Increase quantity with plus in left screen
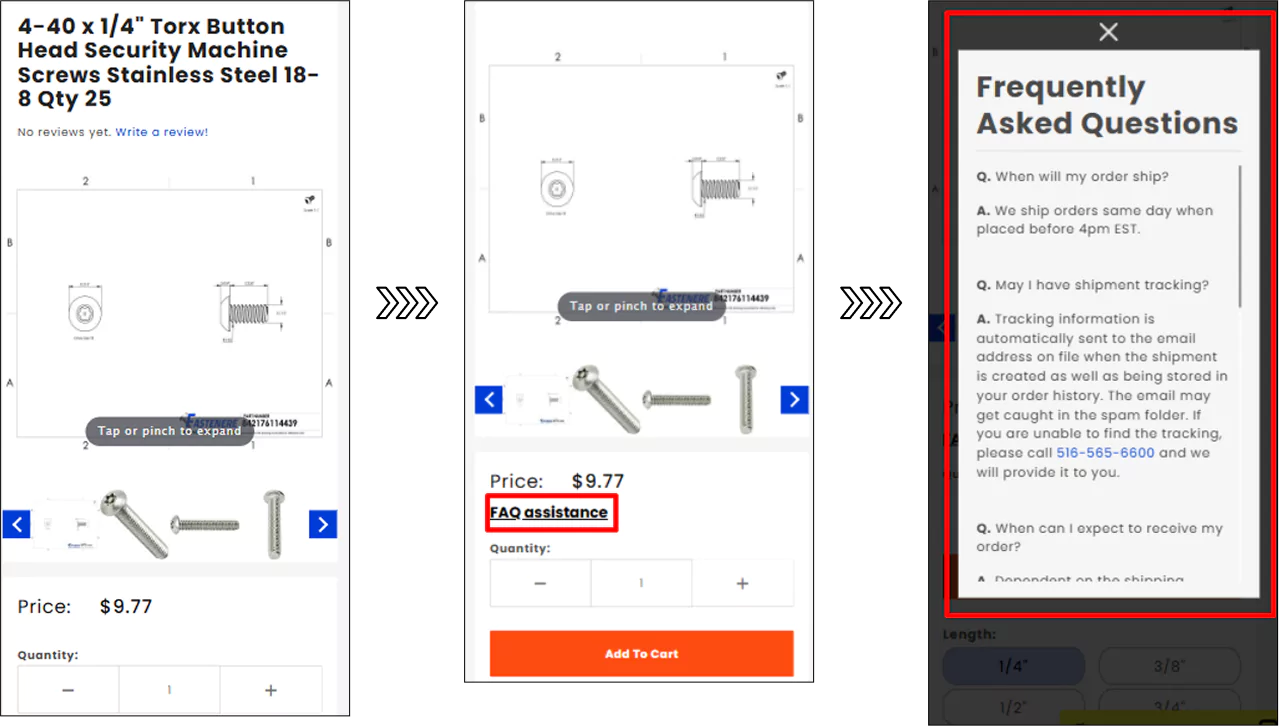The width and height of the screenshot is (1279, 726). 271,690
